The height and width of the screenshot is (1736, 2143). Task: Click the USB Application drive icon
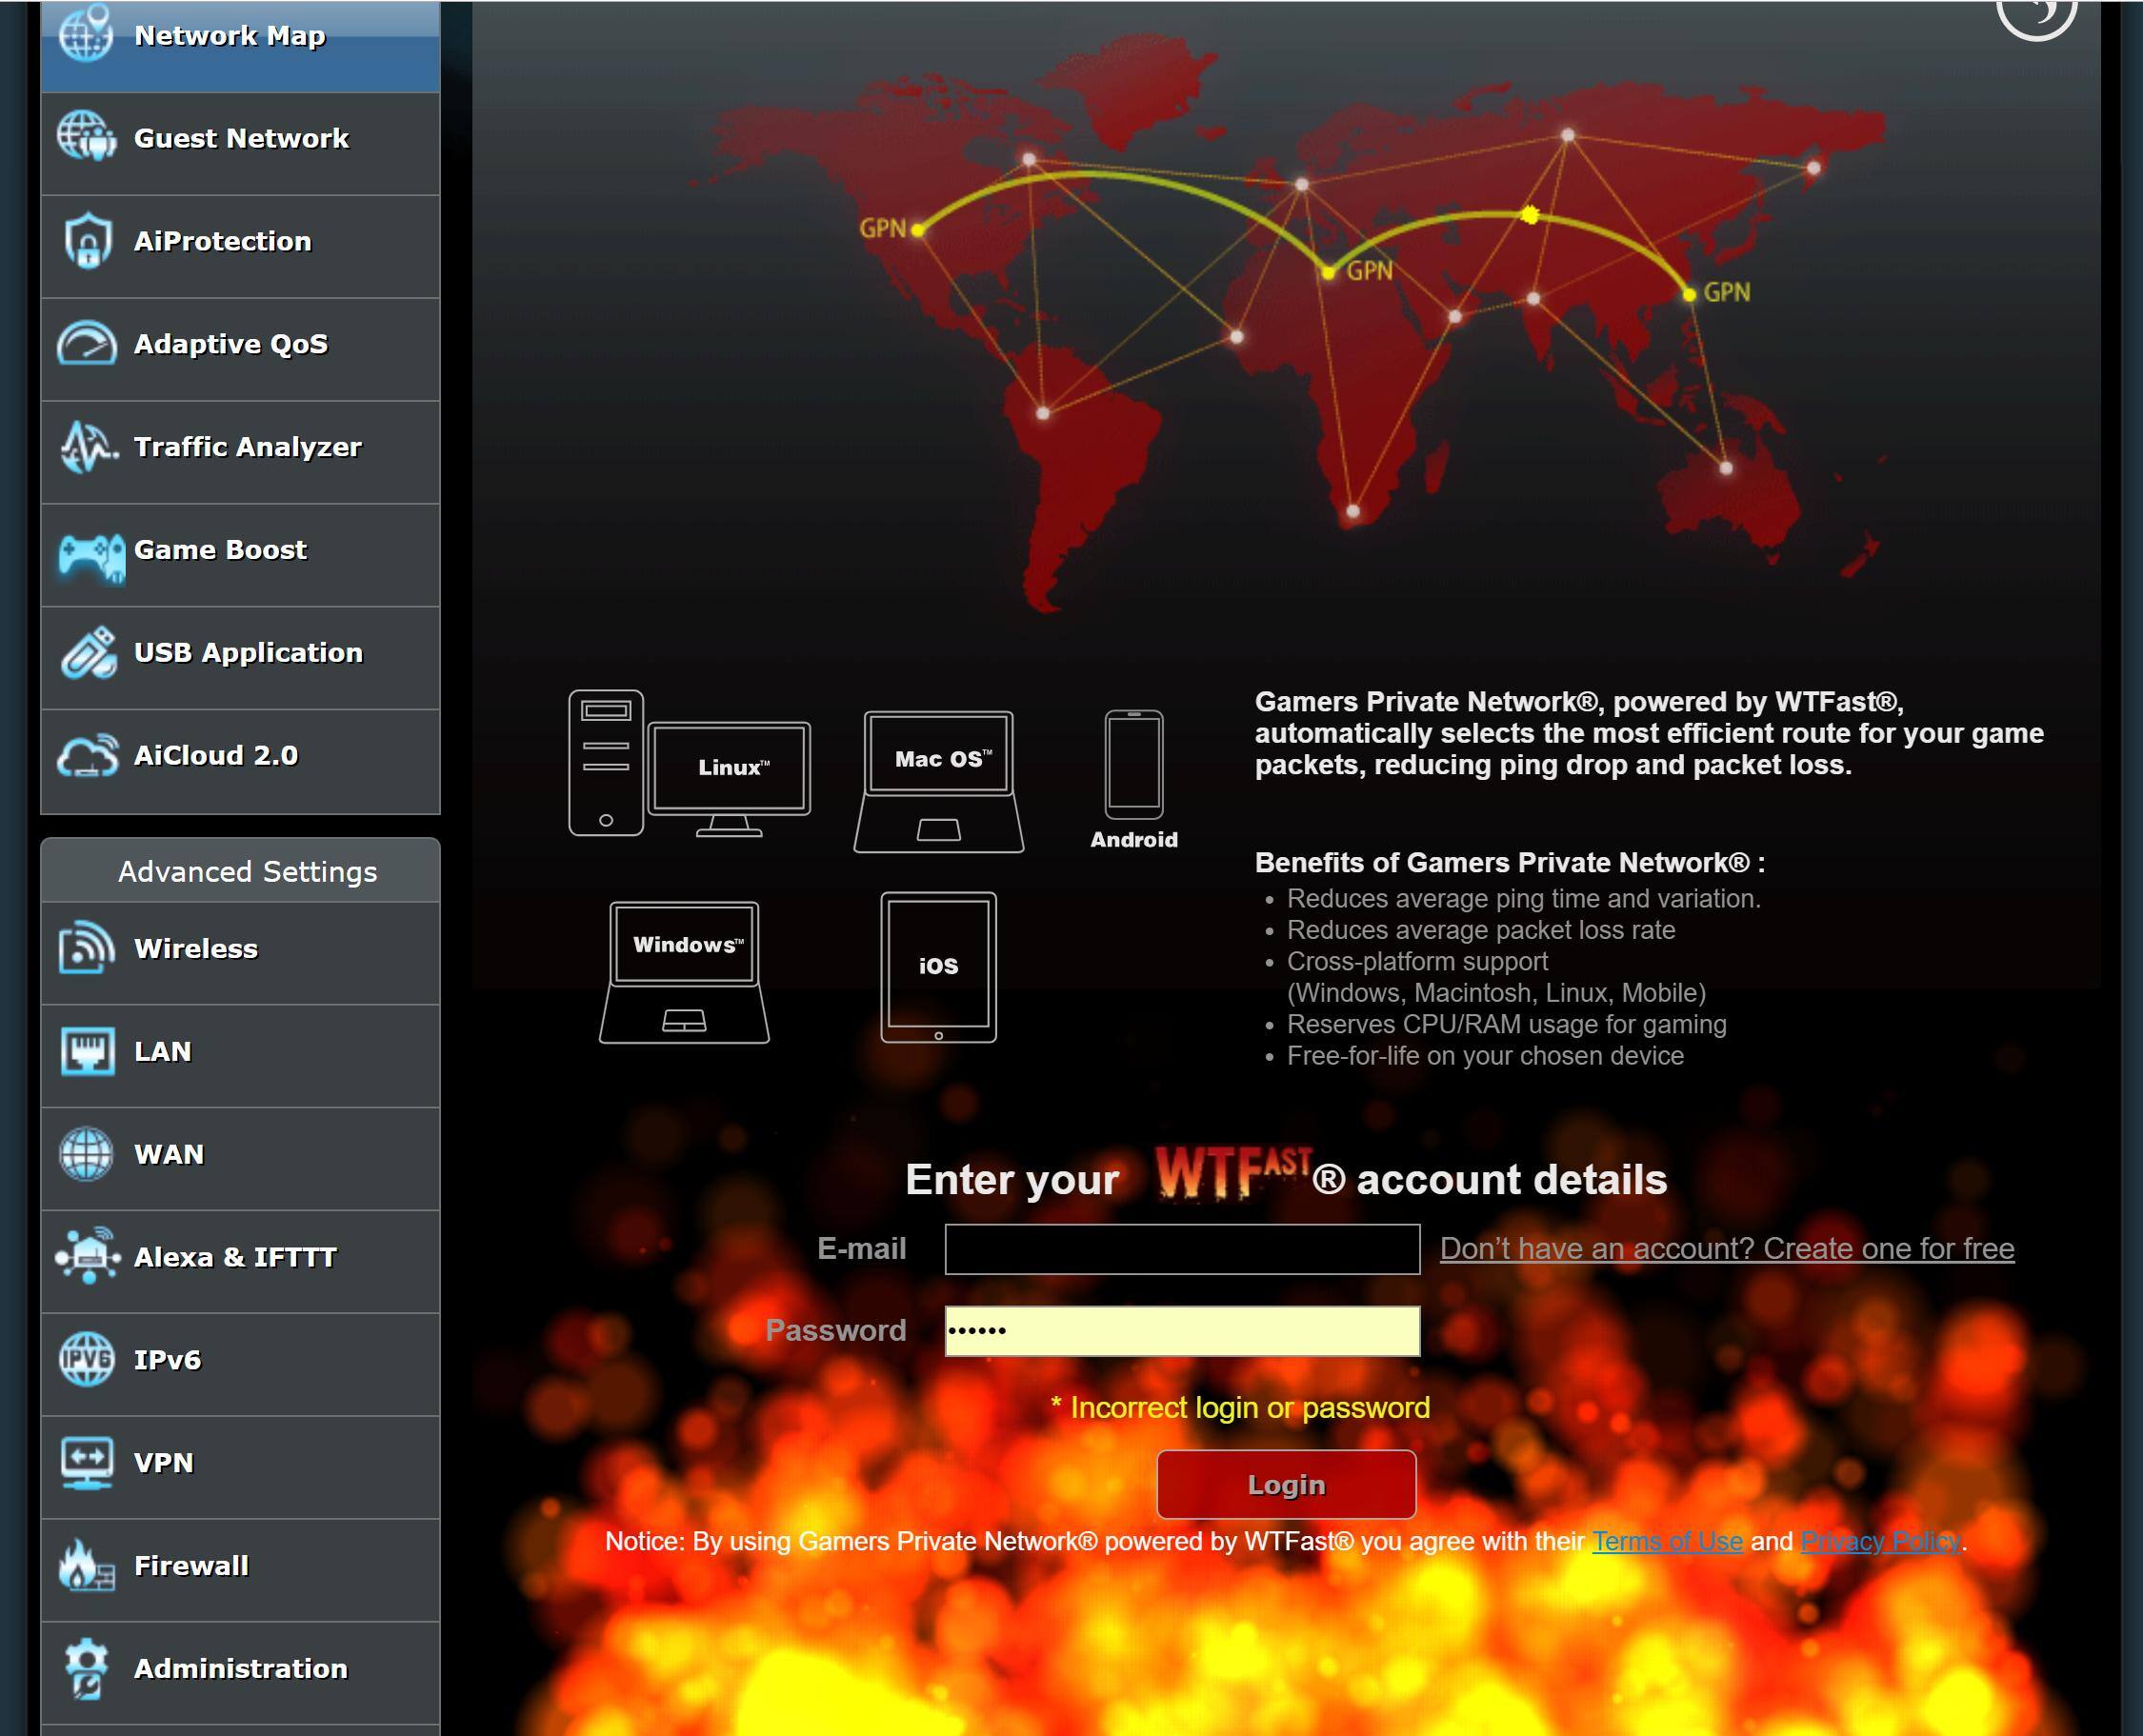[x=87, y=653]
